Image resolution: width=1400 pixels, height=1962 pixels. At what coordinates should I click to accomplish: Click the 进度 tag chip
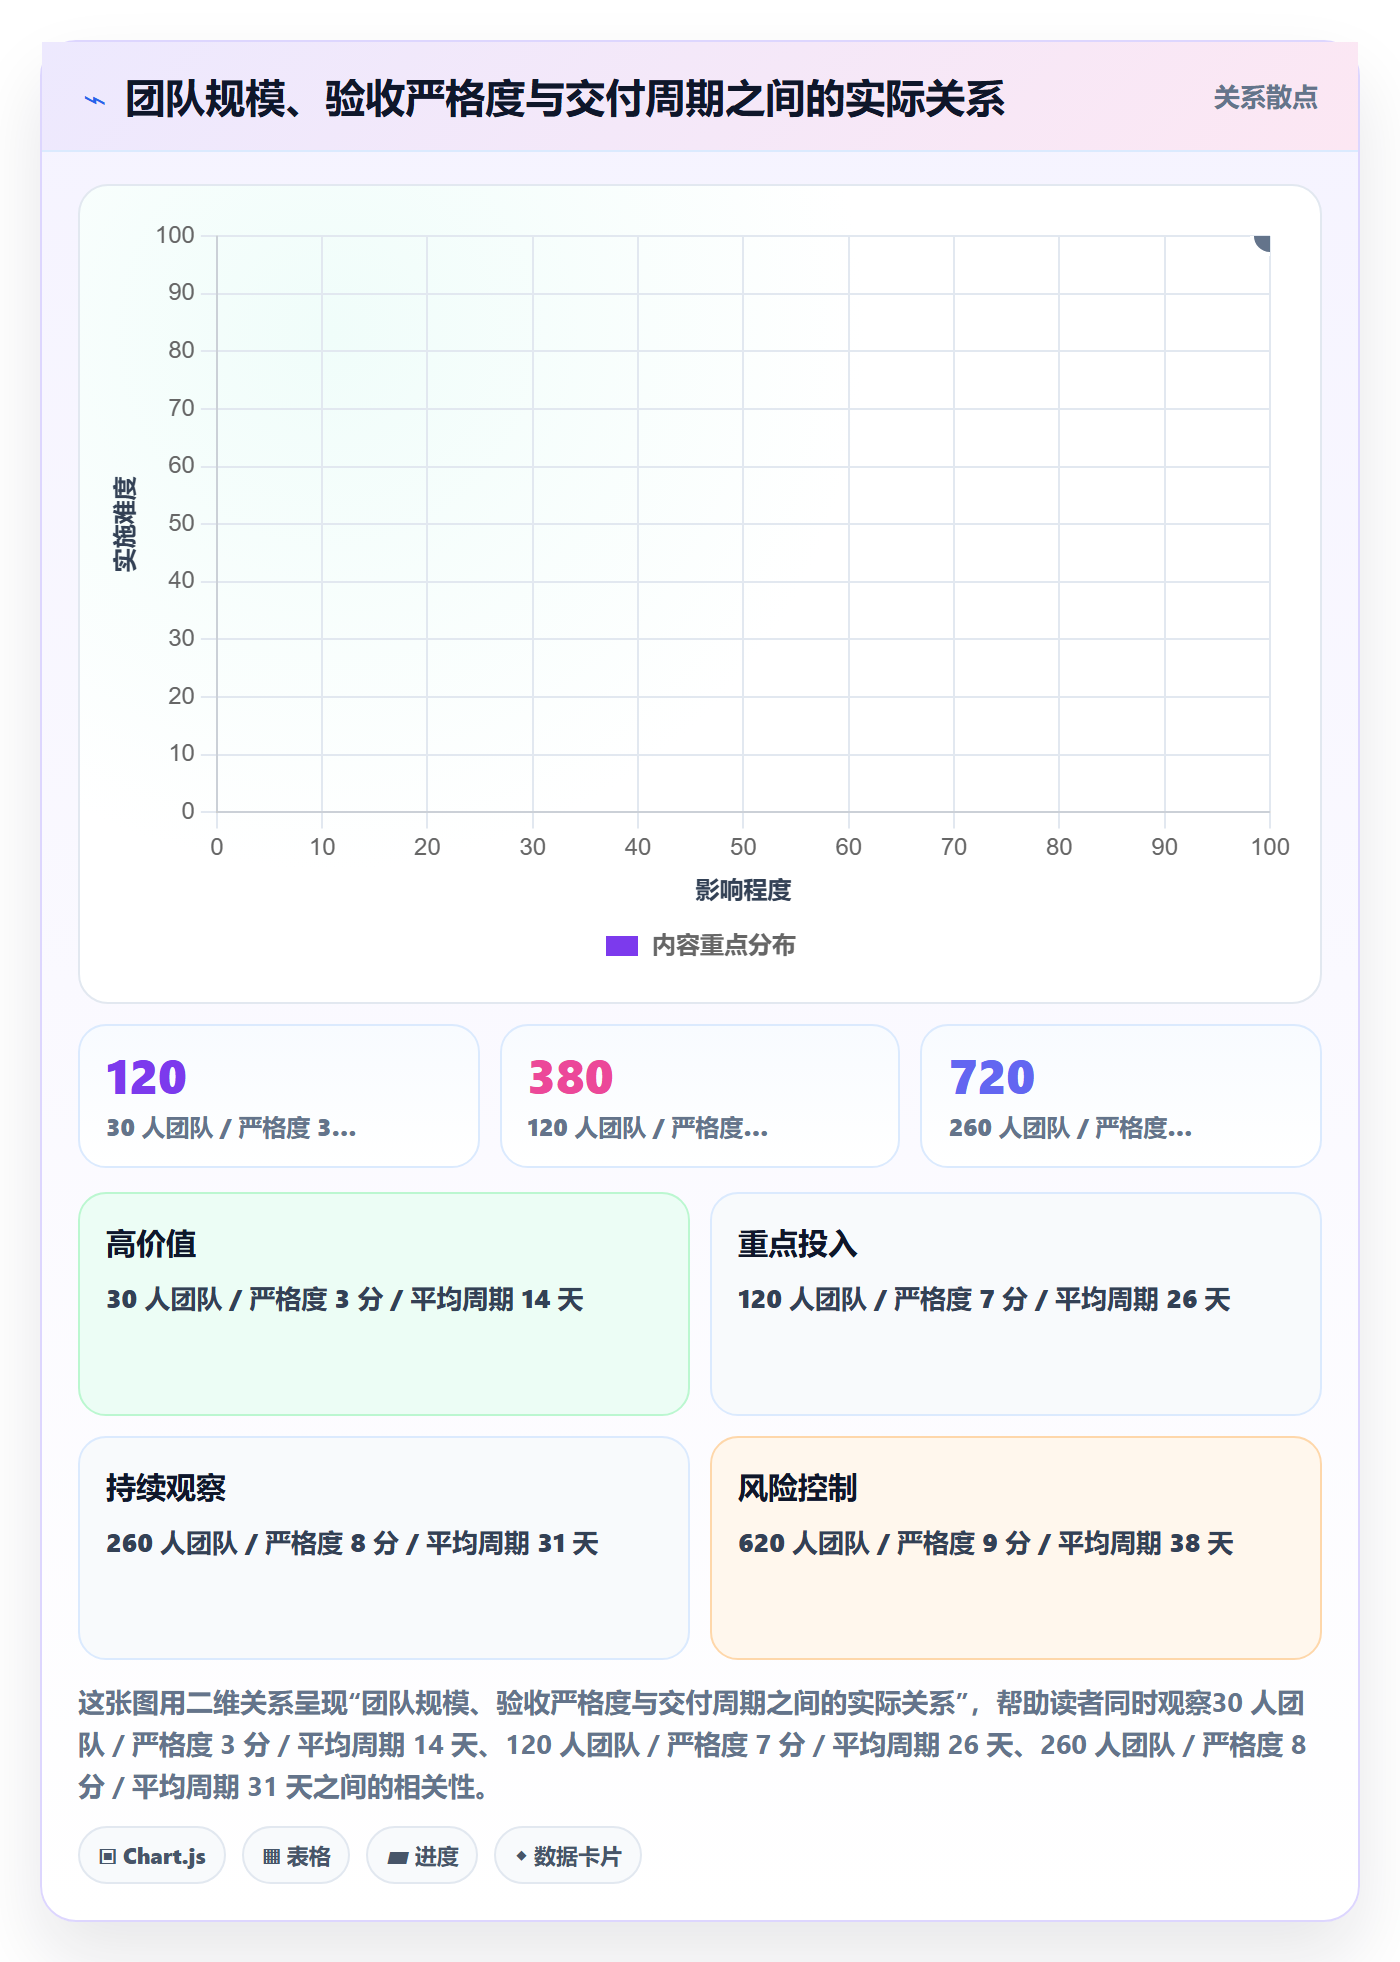pos(422,1856)
